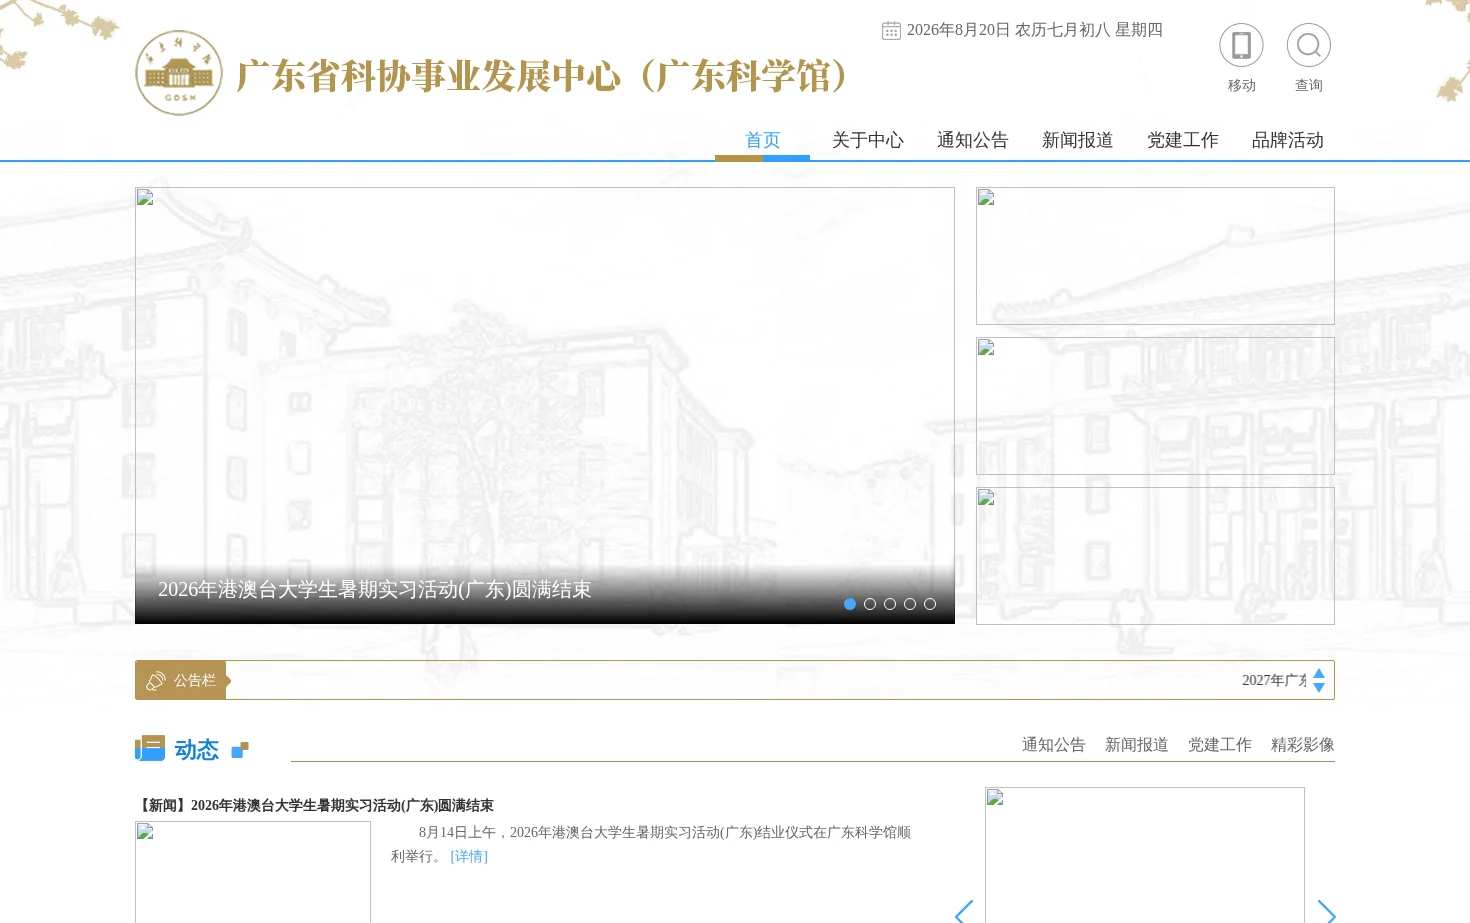Show previous image with the left blue chevron
1470x923 pixels.
(x=964, y=912)
